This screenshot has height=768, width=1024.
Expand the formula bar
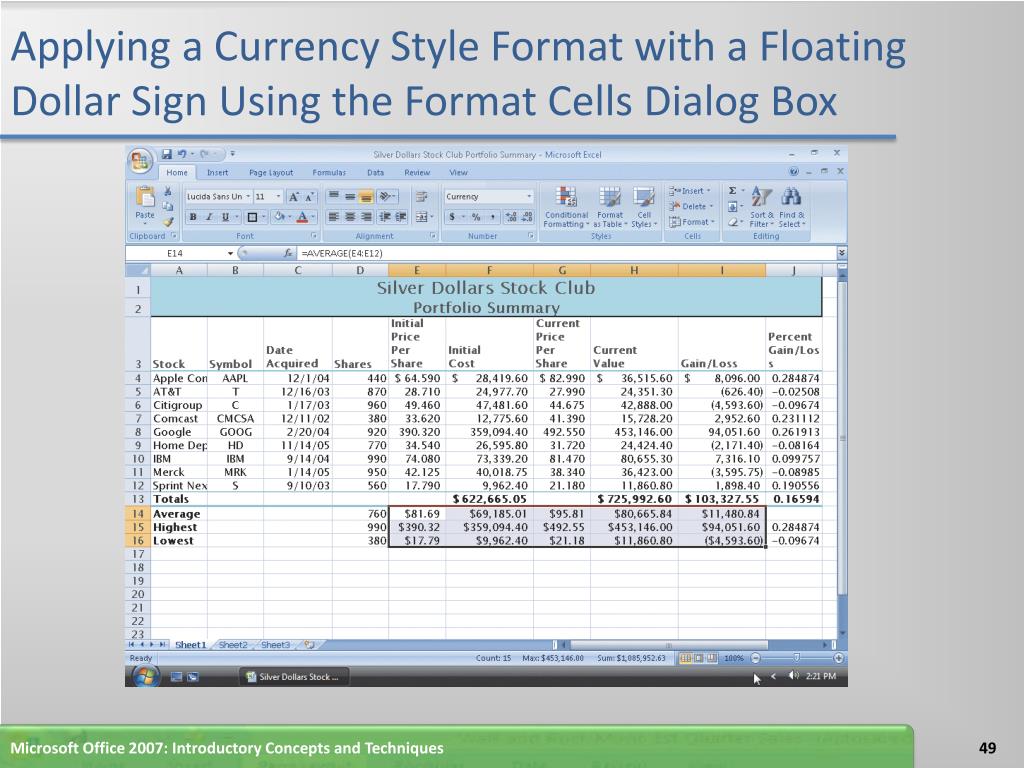[842, 253]
